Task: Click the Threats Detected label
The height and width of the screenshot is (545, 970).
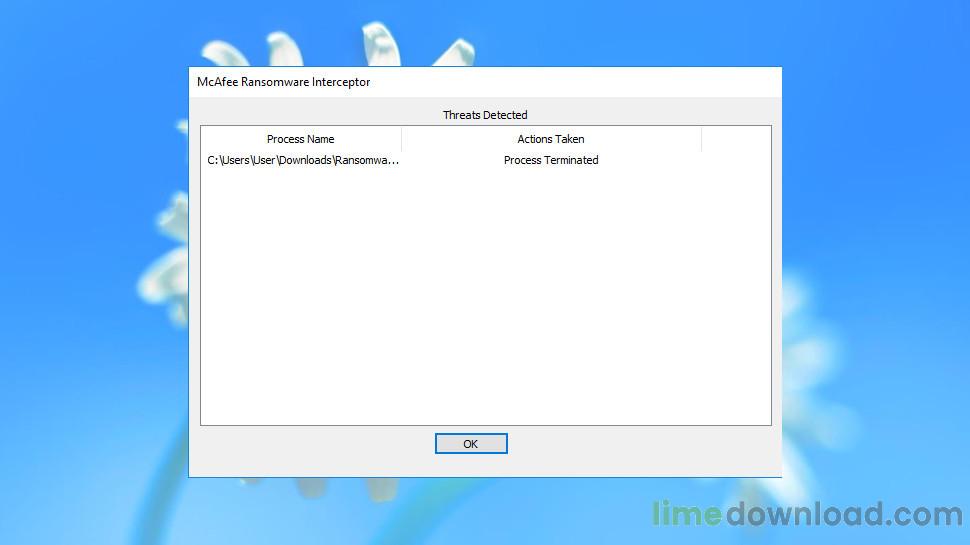Action: point(485,115)
